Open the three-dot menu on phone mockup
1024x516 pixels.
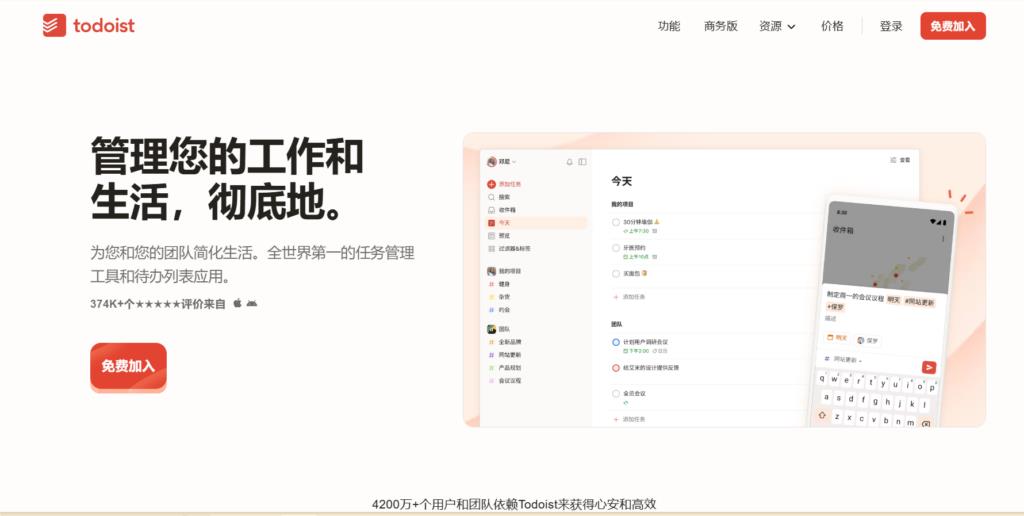pyautogui.click(x=942, y=239)
